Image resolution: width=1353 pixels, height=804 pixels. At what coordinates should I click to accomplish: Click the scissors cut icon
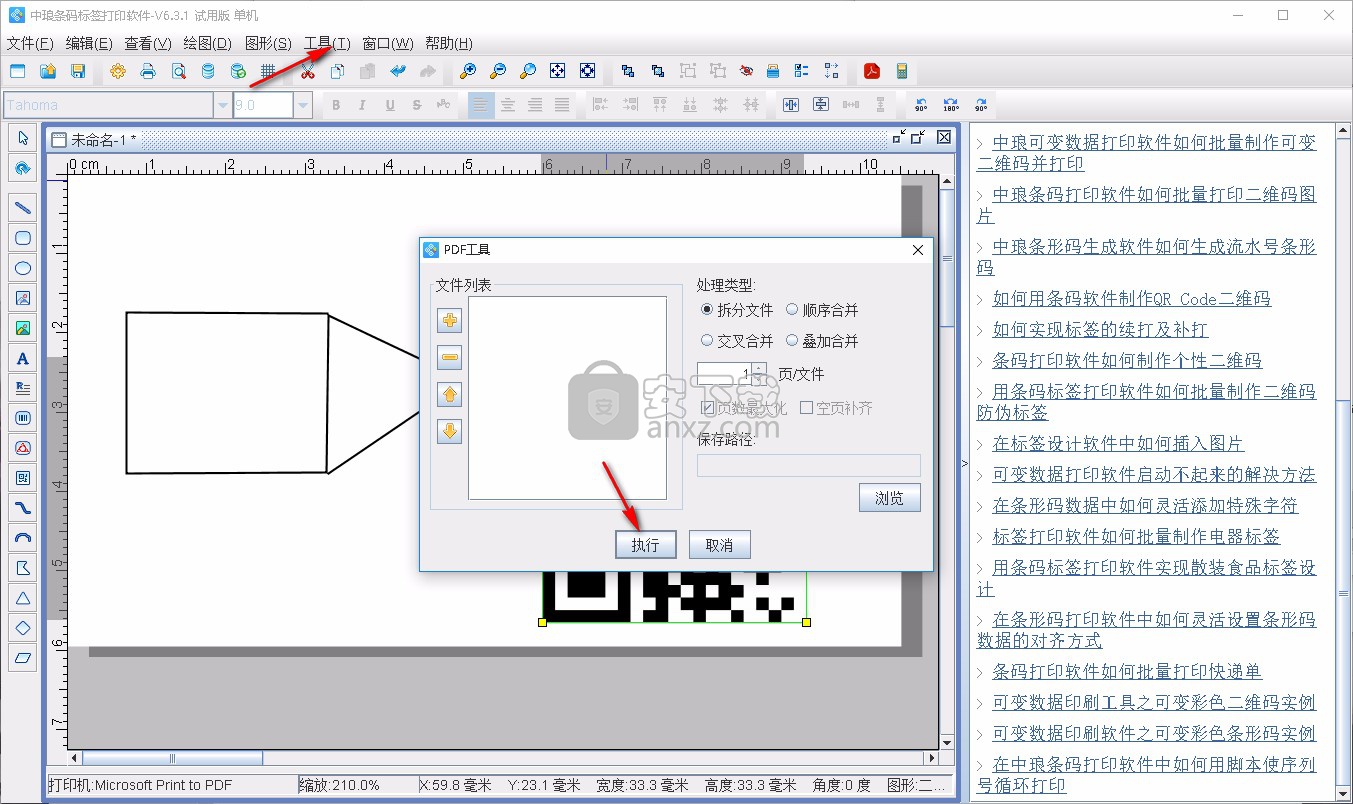click(308, 71)
